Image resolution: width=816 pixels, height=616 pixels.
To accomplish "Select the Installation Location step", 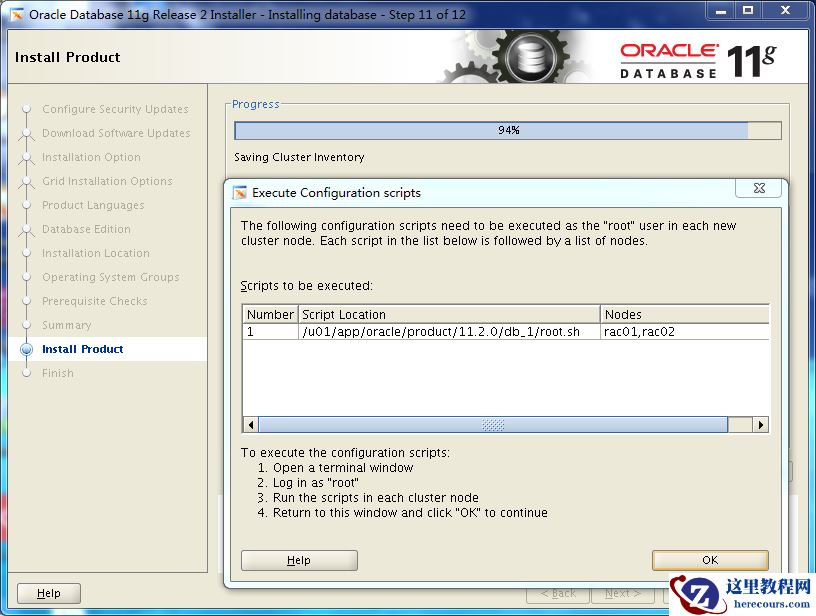I will [x=96, y=253].
